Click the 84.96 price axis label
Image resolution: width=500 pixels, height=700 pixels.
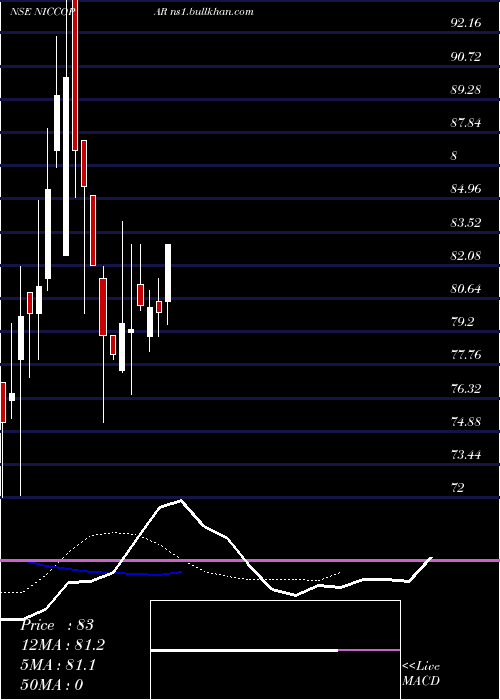coord(466,189)
